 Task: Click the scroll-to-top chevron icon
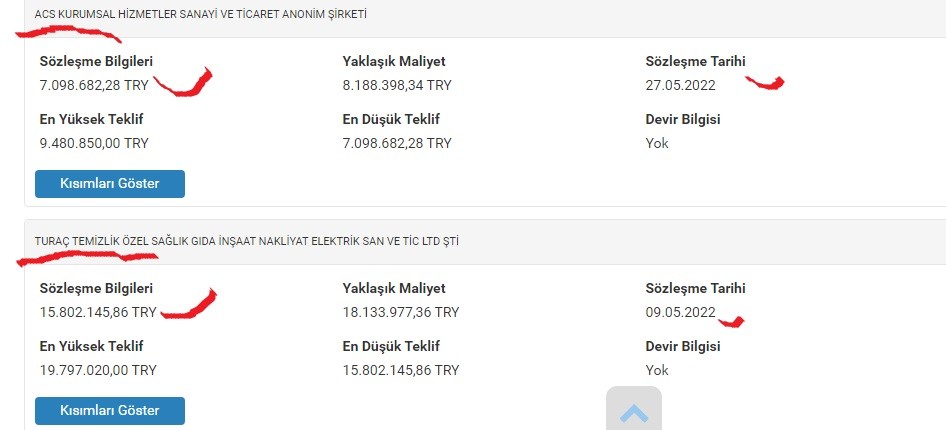[x=634, y=414]
